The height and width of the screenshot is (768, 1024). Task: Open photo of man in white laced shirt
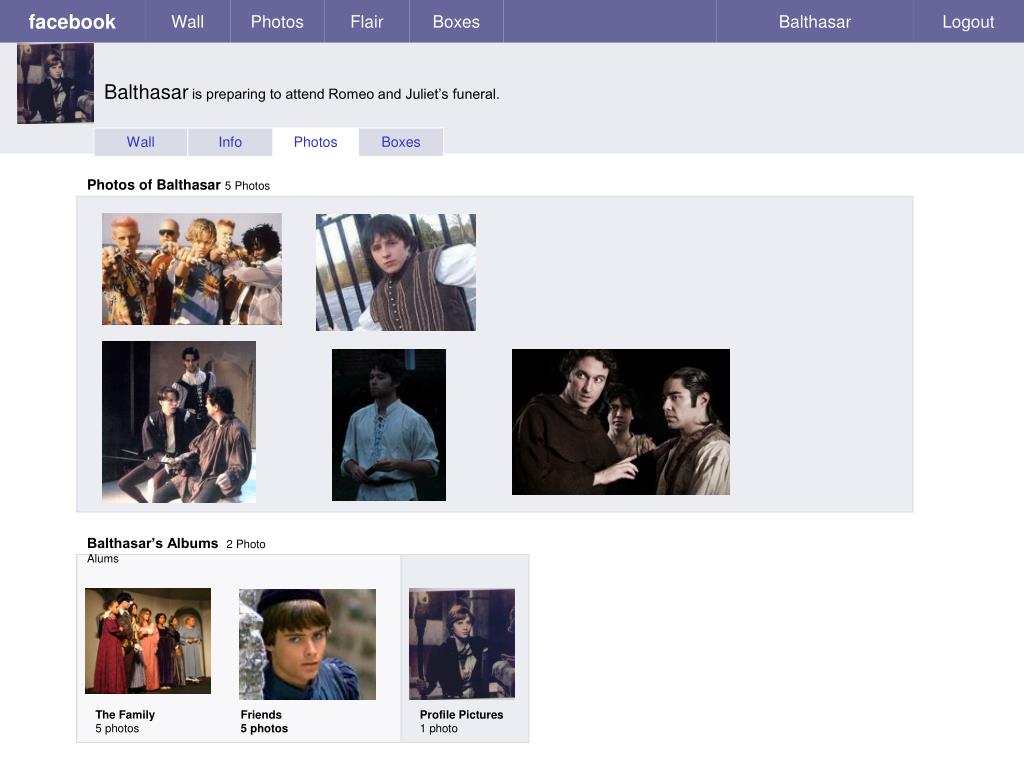[389, 425]
